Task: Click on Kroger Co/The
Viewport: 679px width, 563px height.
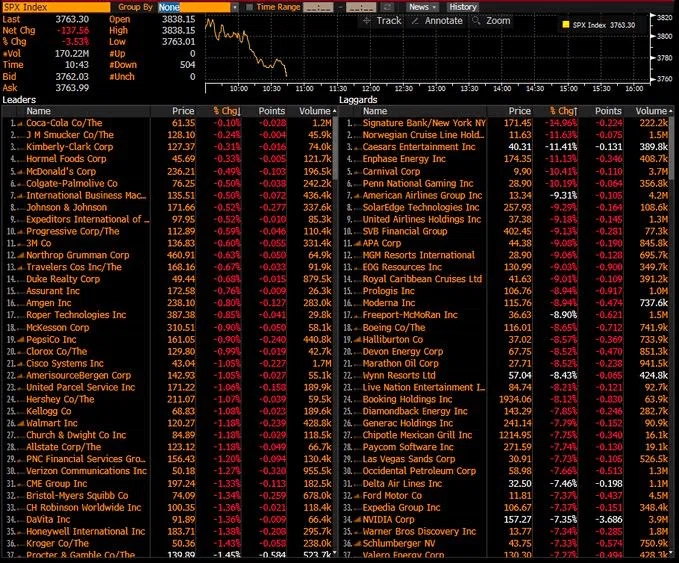Action: pos(57,544)
